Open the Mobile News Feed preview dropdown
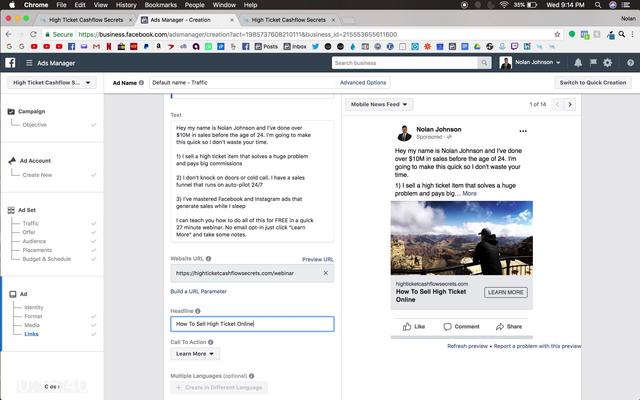Viewport: 640px width, 400px height. pyautogui.click(x=379, y=104)
